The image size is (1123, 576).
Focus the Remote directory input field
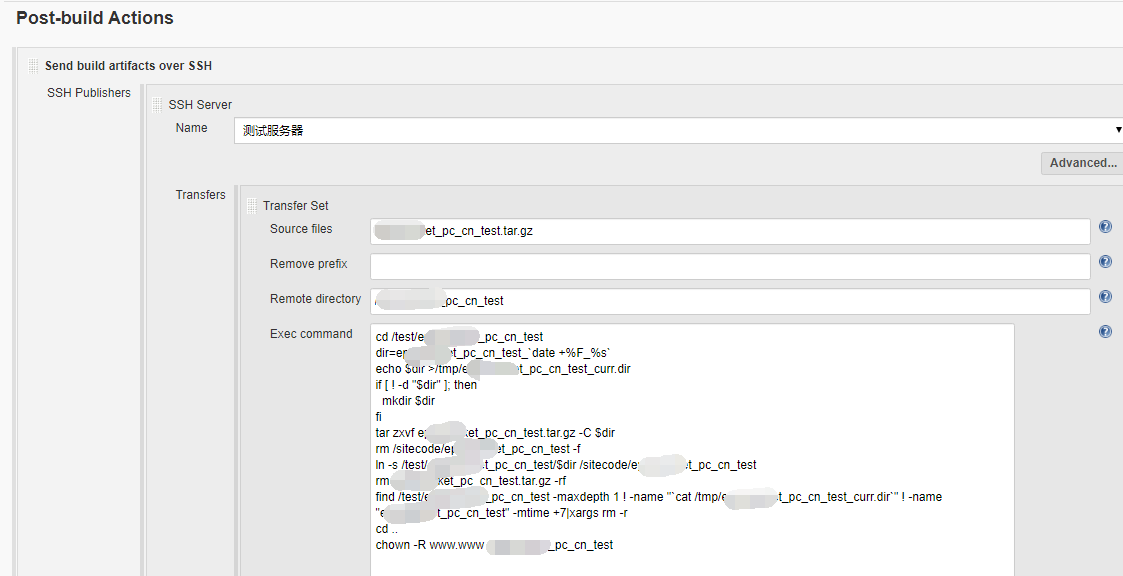(730, 301)
